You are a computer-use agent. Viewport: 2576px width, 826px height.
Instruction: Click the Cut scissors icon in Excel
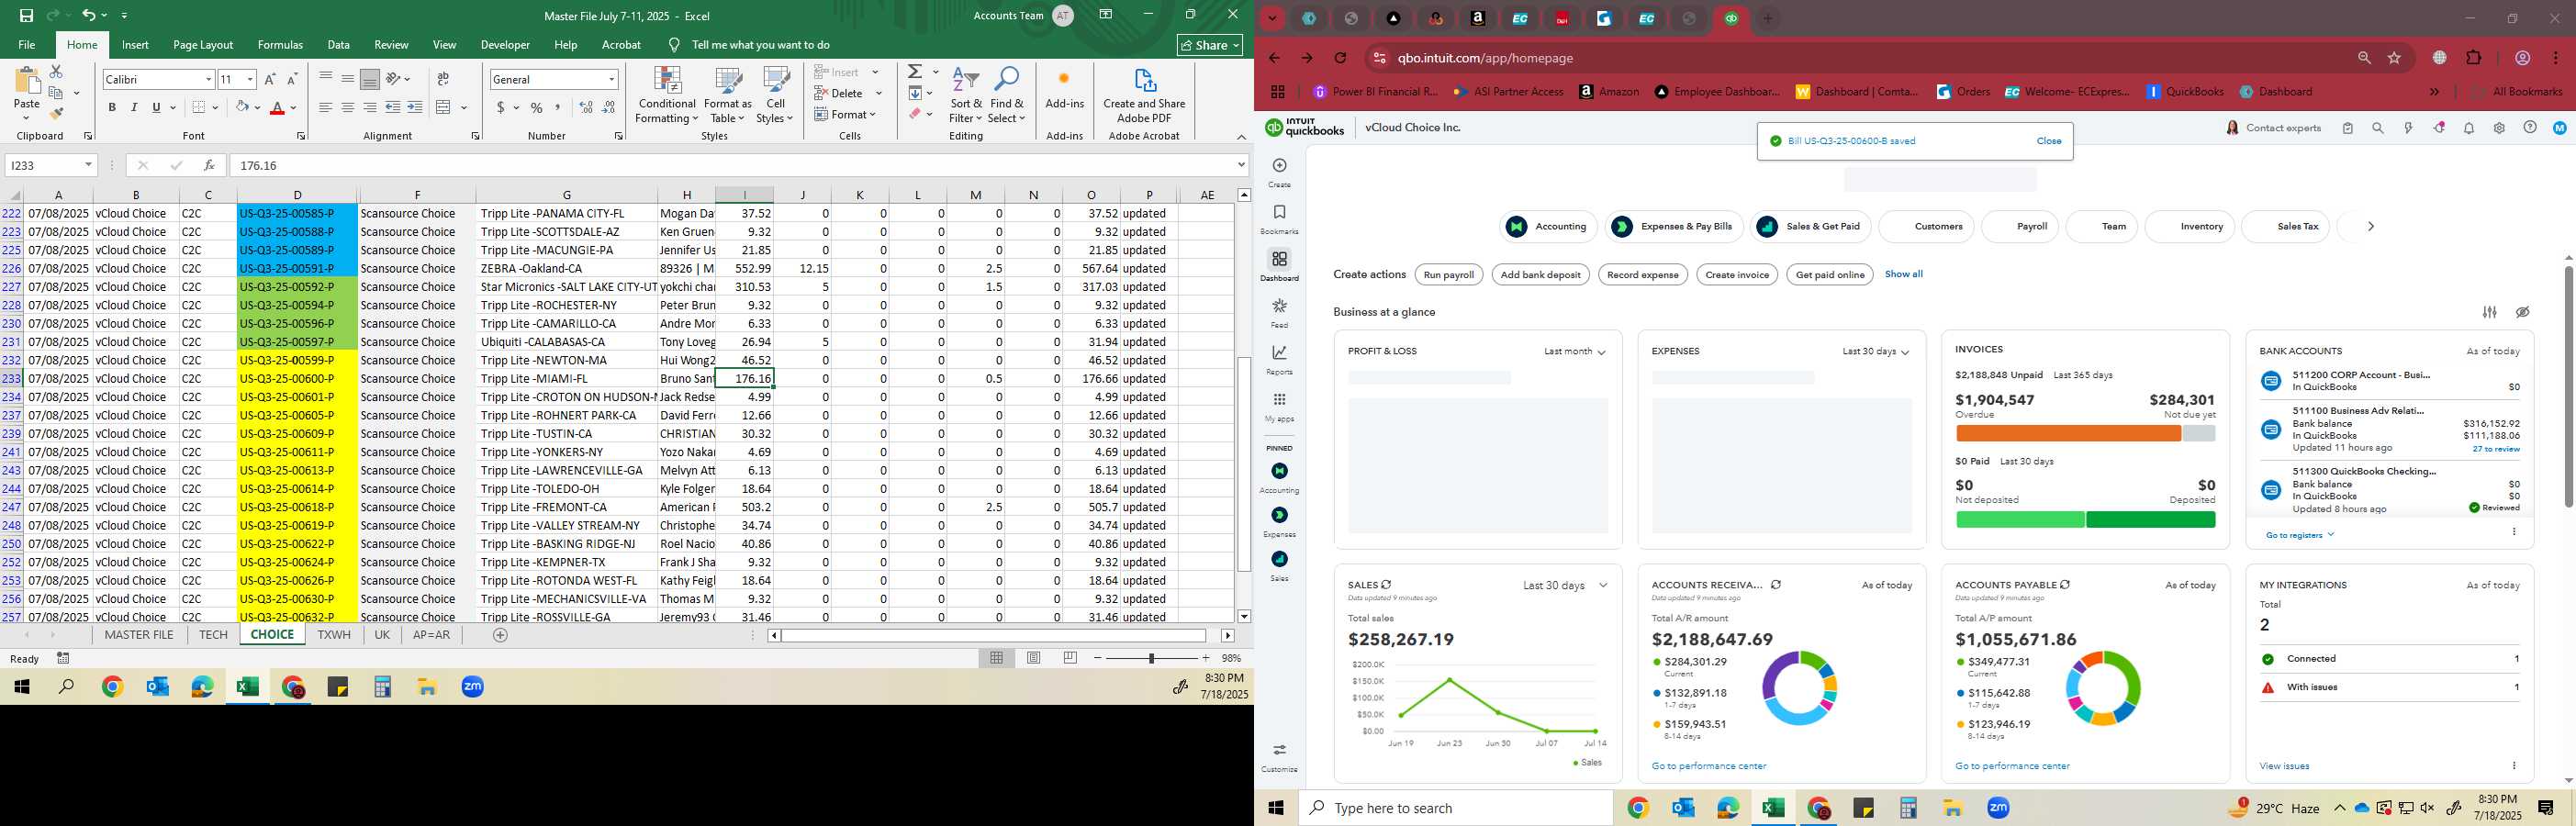(56, 72)
